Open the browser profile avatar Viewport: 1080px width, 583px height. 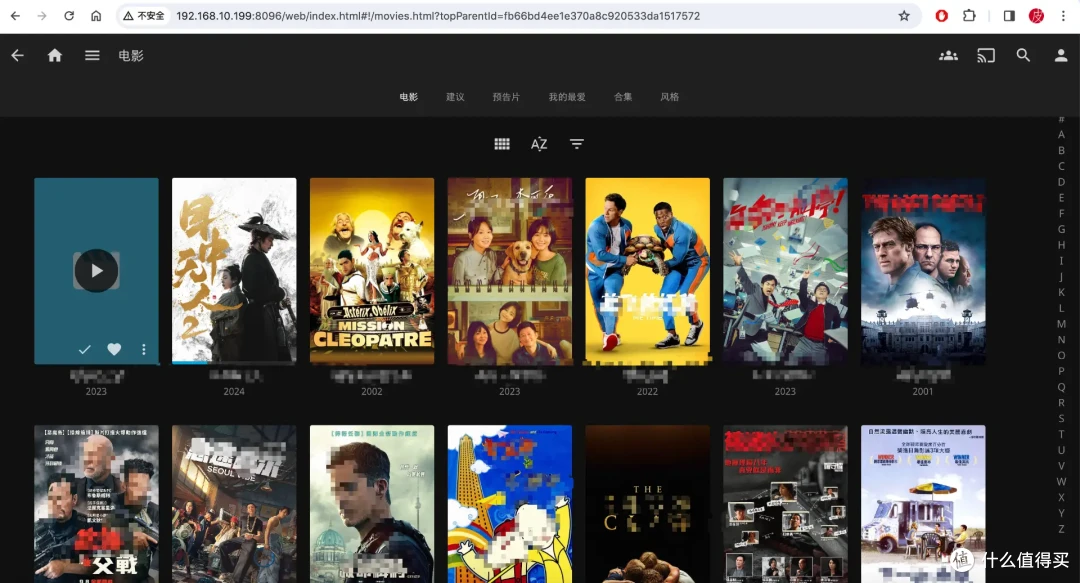point(1036,16)
